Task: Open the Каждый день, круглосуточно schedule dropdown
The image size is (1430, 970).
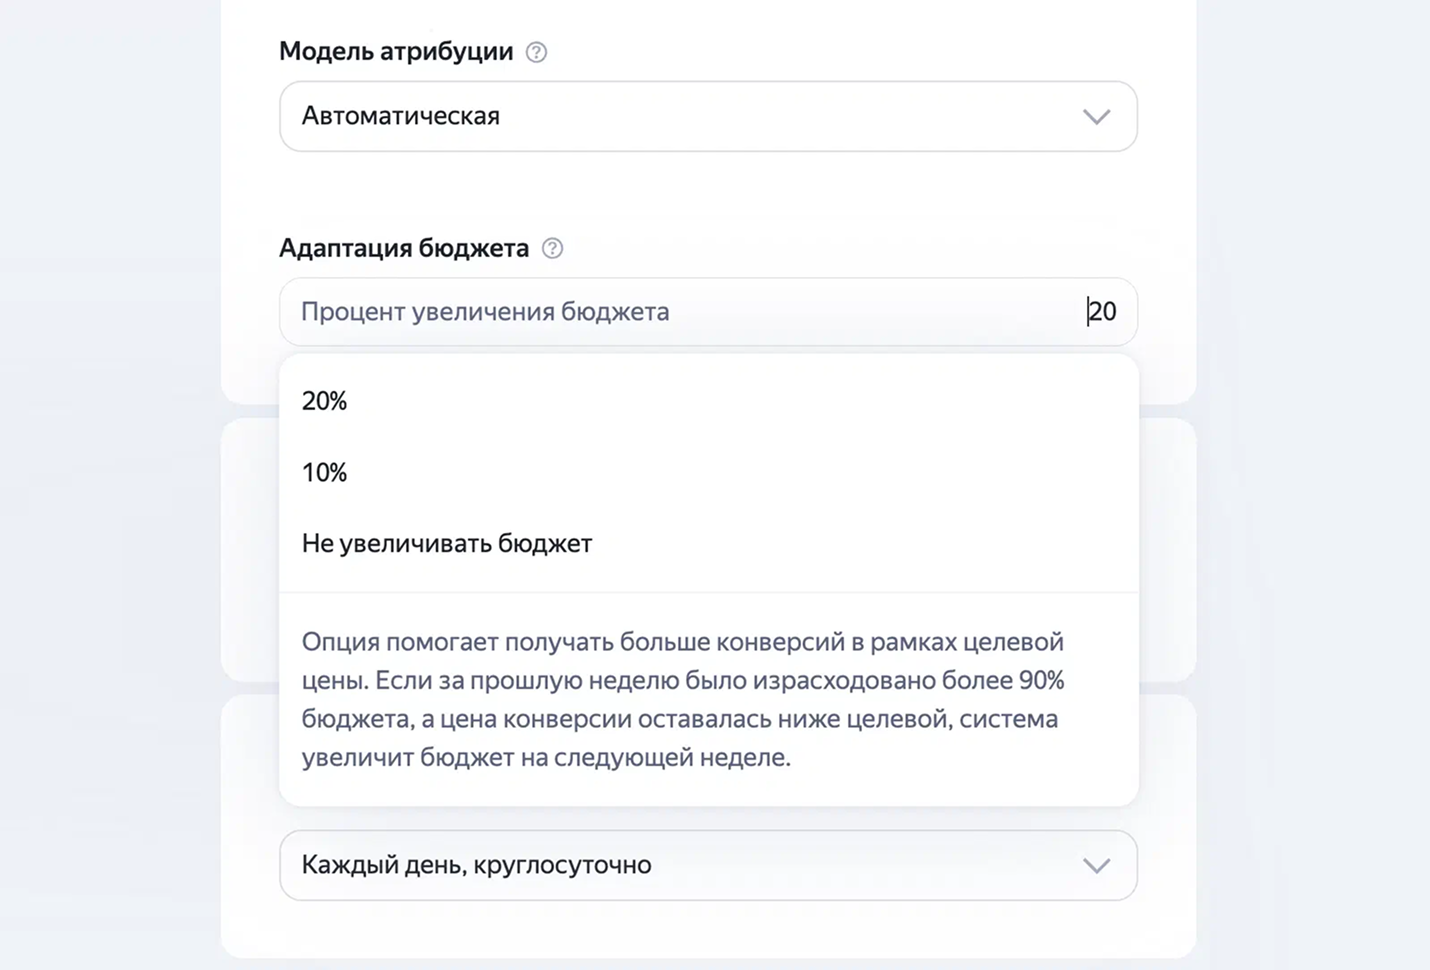Action: coord(708,865)
